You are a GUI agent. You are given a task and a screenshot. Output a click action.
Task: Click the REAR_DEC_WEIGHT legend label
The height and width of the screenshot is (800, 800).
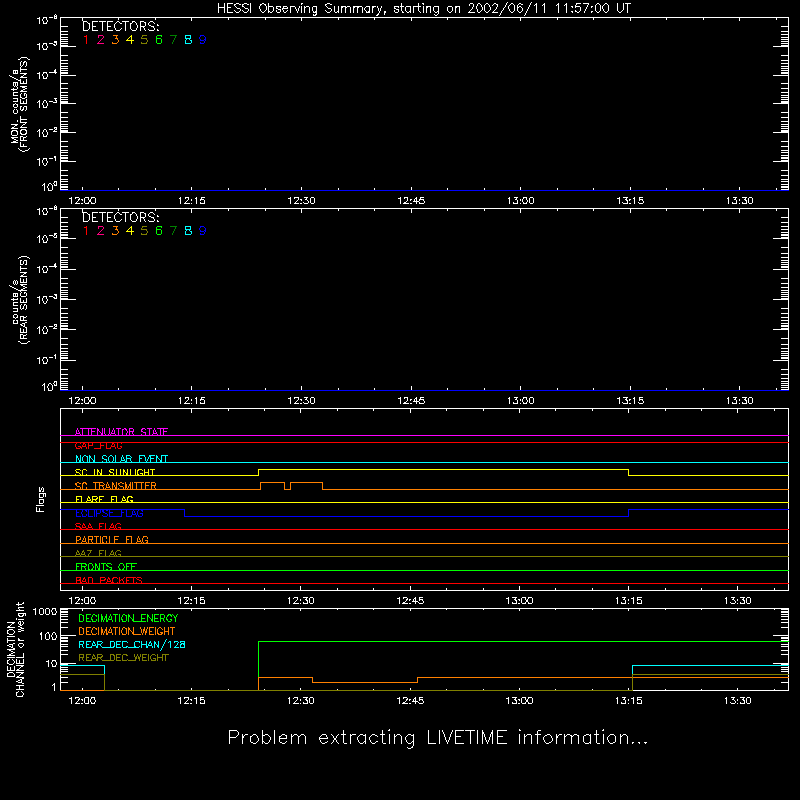(x=123, y=658)
